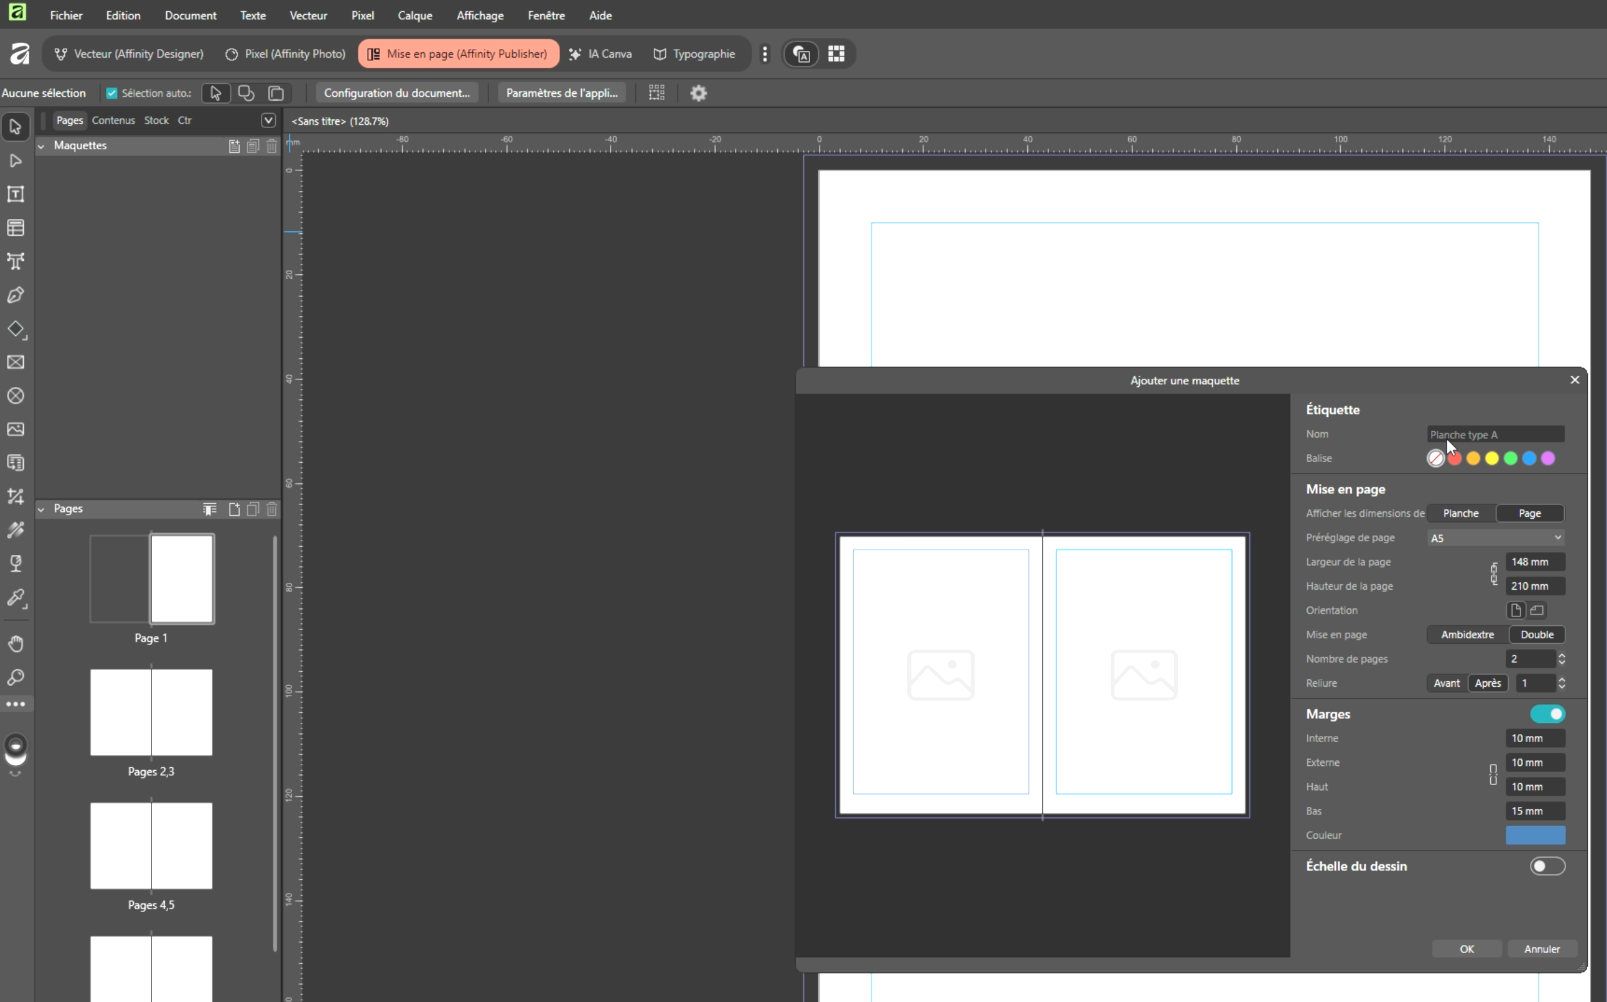This screenshot has height=1002, width=1607.
Task: Select the Frame Text tool
Action: (x=16, y=194)
